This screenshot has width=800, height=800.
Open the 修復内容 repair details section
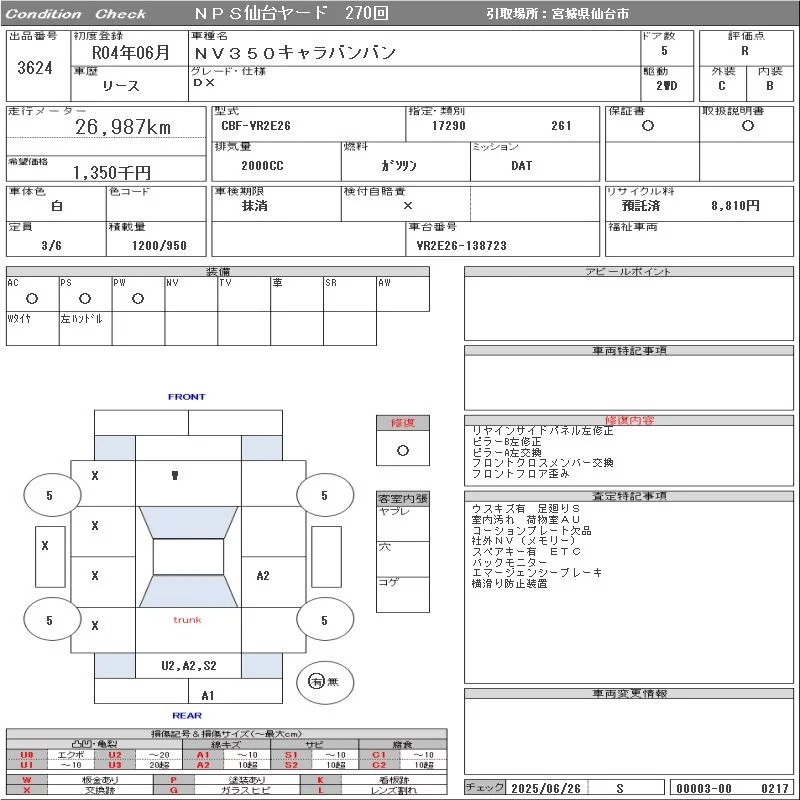pyautogui.click(x=629, y=420)
